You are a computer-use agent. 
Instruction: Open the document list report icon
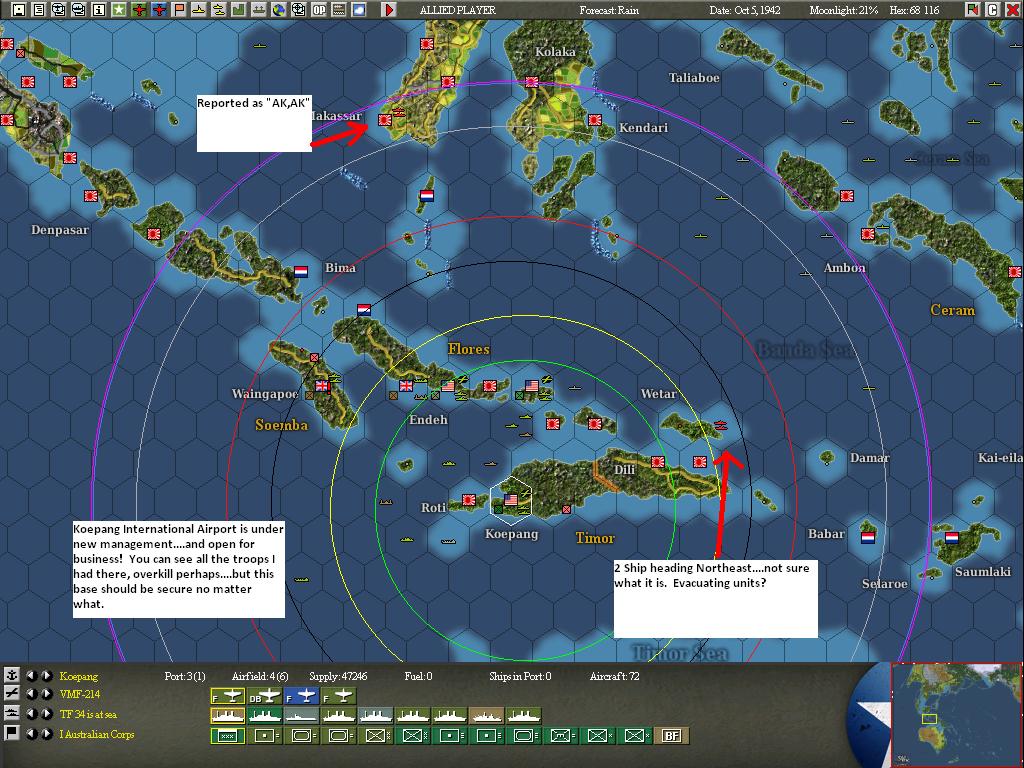(39, 10)
